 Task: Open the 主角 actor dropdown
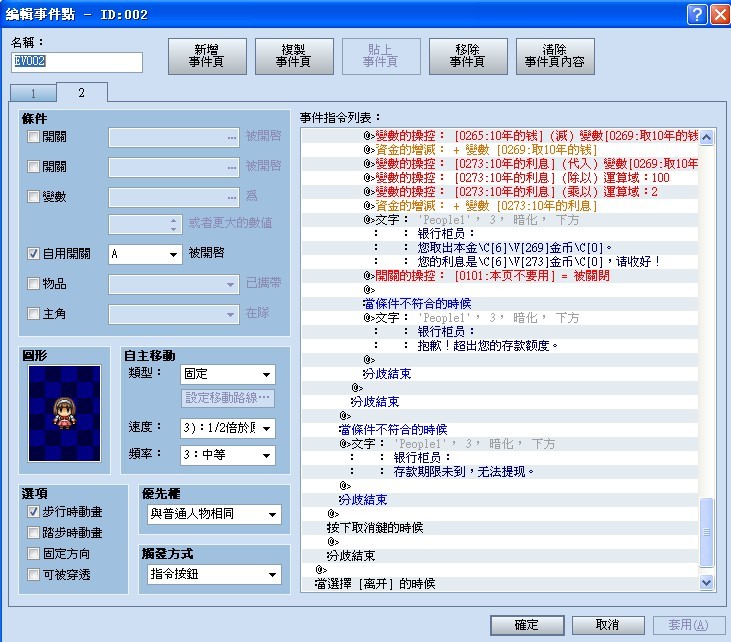coord(174,314)
